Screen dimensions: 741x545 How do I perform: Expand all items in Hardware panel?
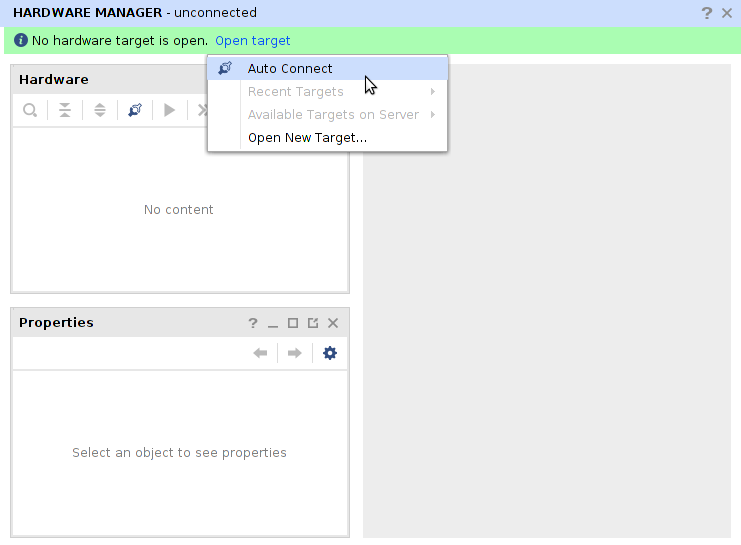(100, 110)
